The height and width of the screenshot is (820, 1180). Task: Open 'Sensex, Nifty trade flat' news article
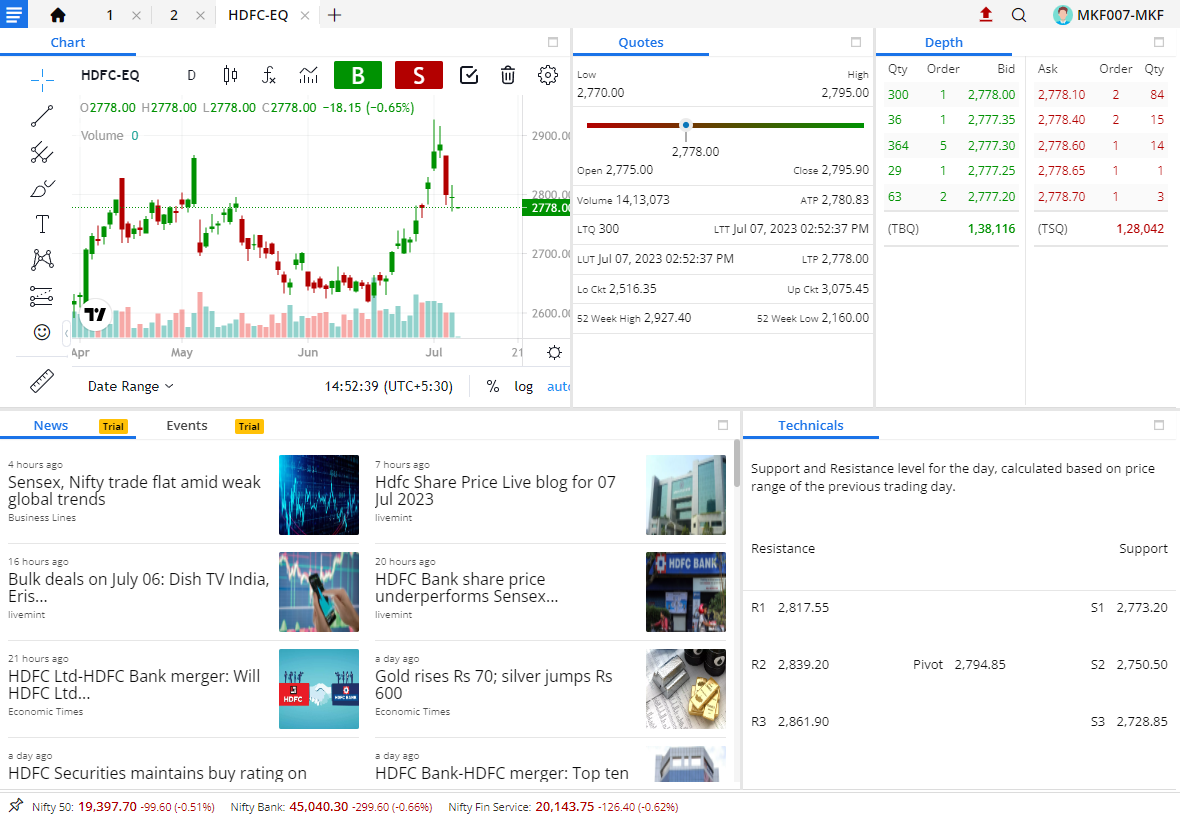click(135, 490)
